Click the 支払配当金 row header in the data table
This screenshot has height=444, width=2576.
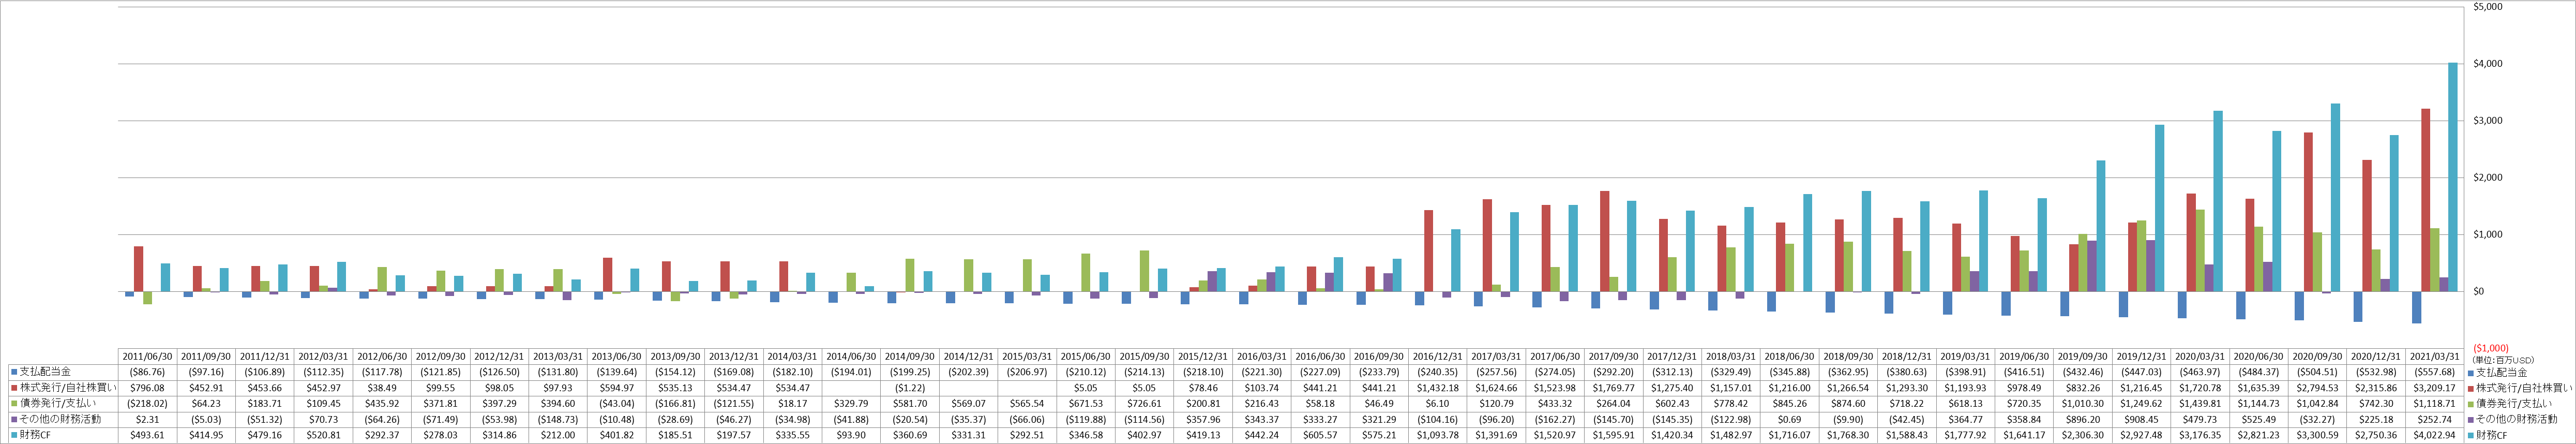pos(64,372)
